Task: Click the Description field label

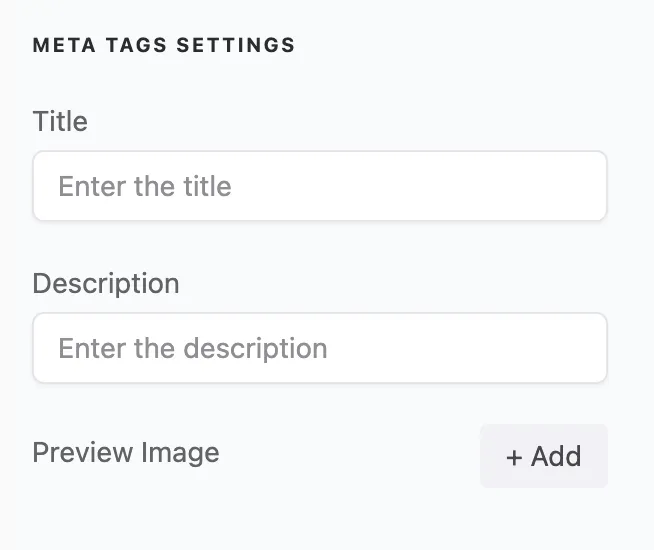Action: point(106,284)
